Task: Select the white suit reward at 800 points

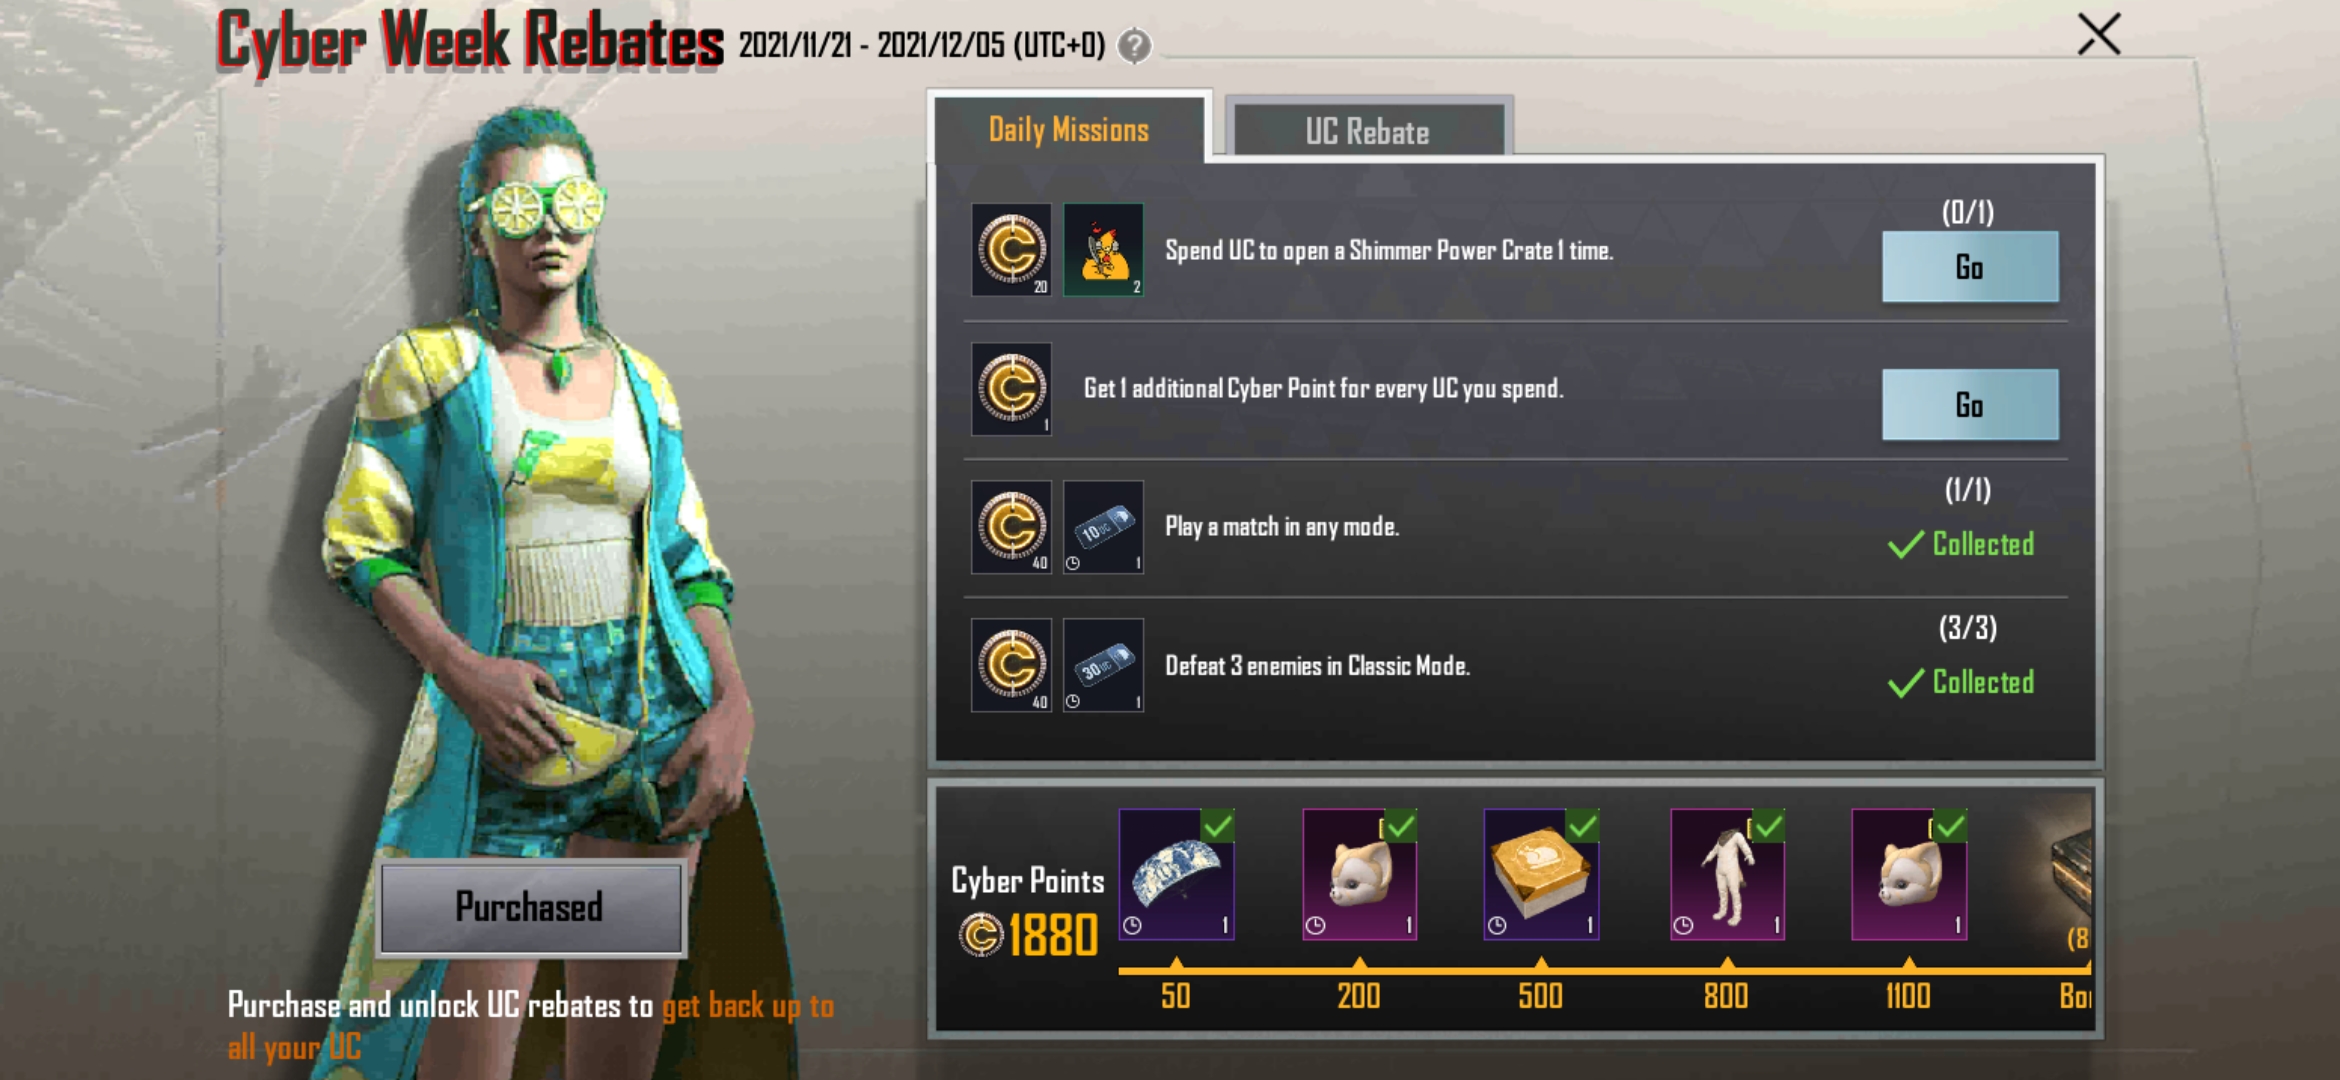Action: [x=1727, y=874]
